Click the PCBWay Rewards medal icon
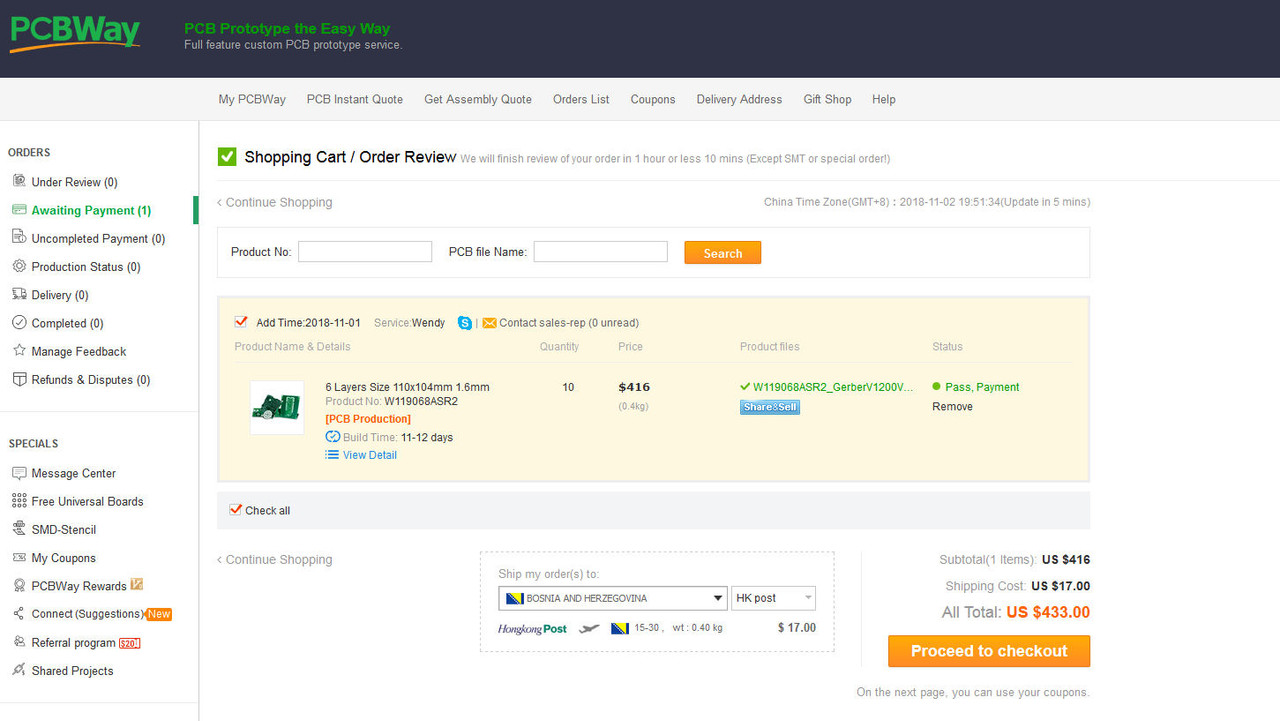This screenshot has width=1280, height=721. (19, 586)
